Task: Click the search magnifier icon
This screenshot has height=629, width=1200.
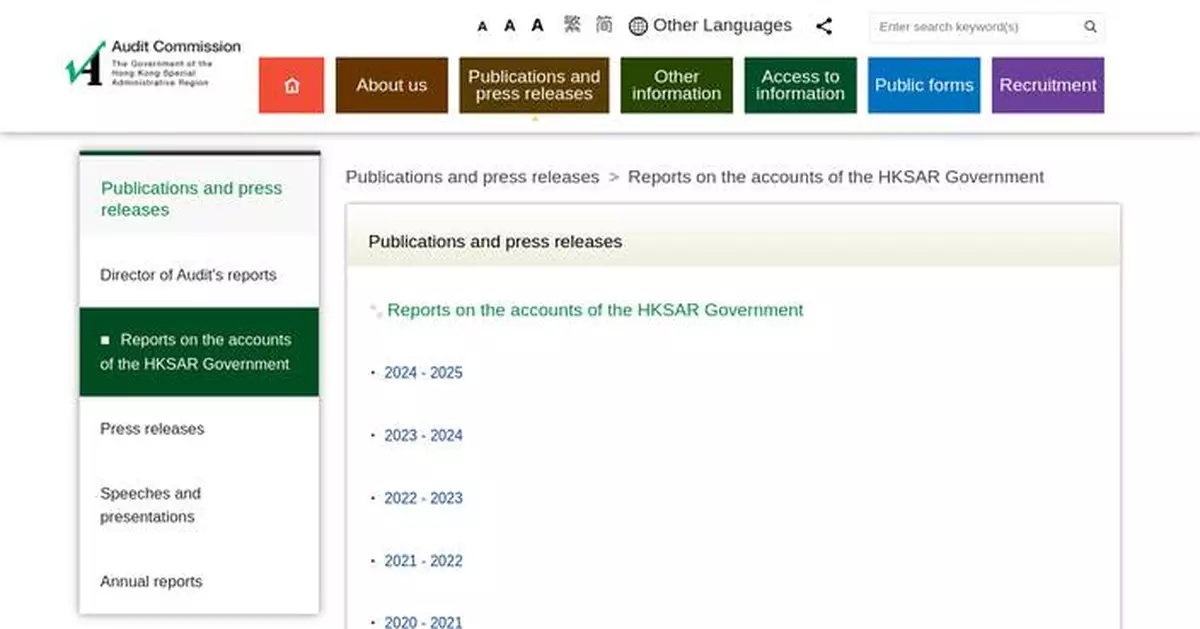Action: tap(1090, 27)
